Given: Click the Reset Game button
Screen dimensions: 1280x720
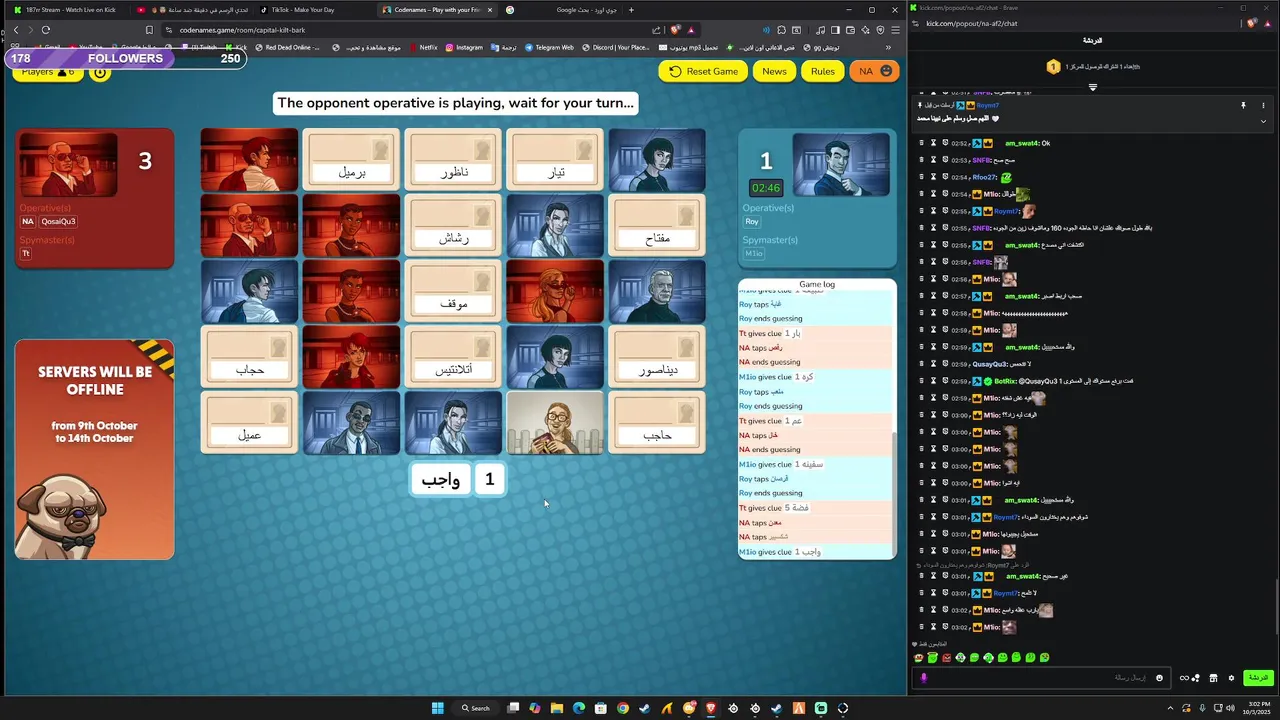Looking at the screenshot, I should 703,71.
